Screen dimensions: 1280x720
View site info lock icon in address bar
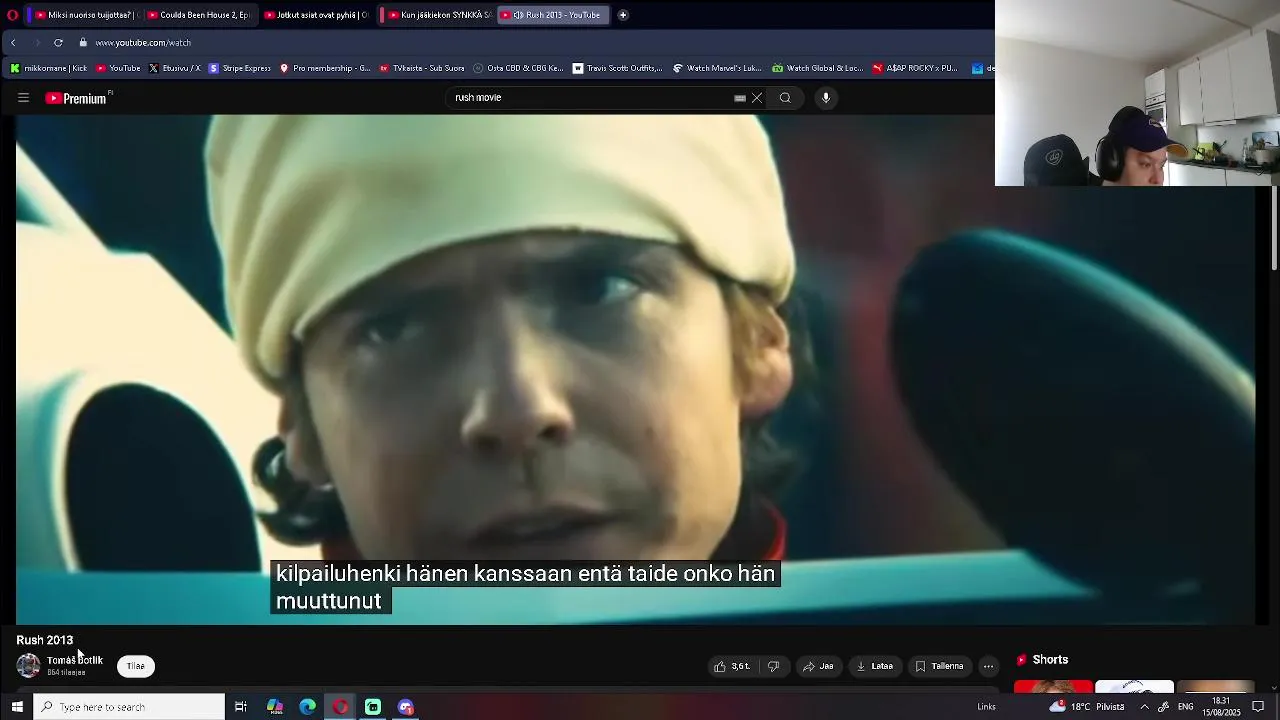[84, 43]
